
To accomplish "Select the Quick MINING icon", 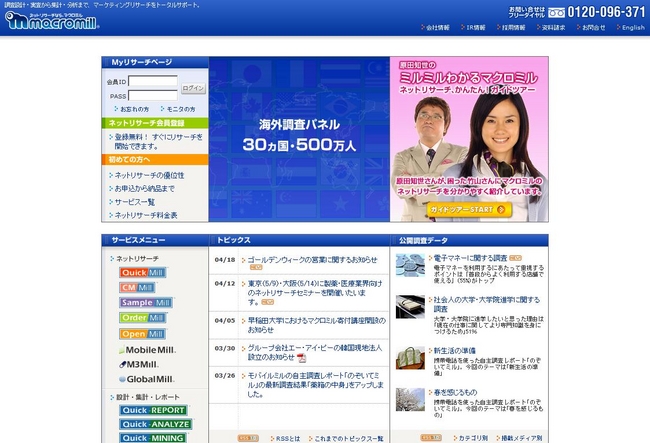I will point(153,438).
